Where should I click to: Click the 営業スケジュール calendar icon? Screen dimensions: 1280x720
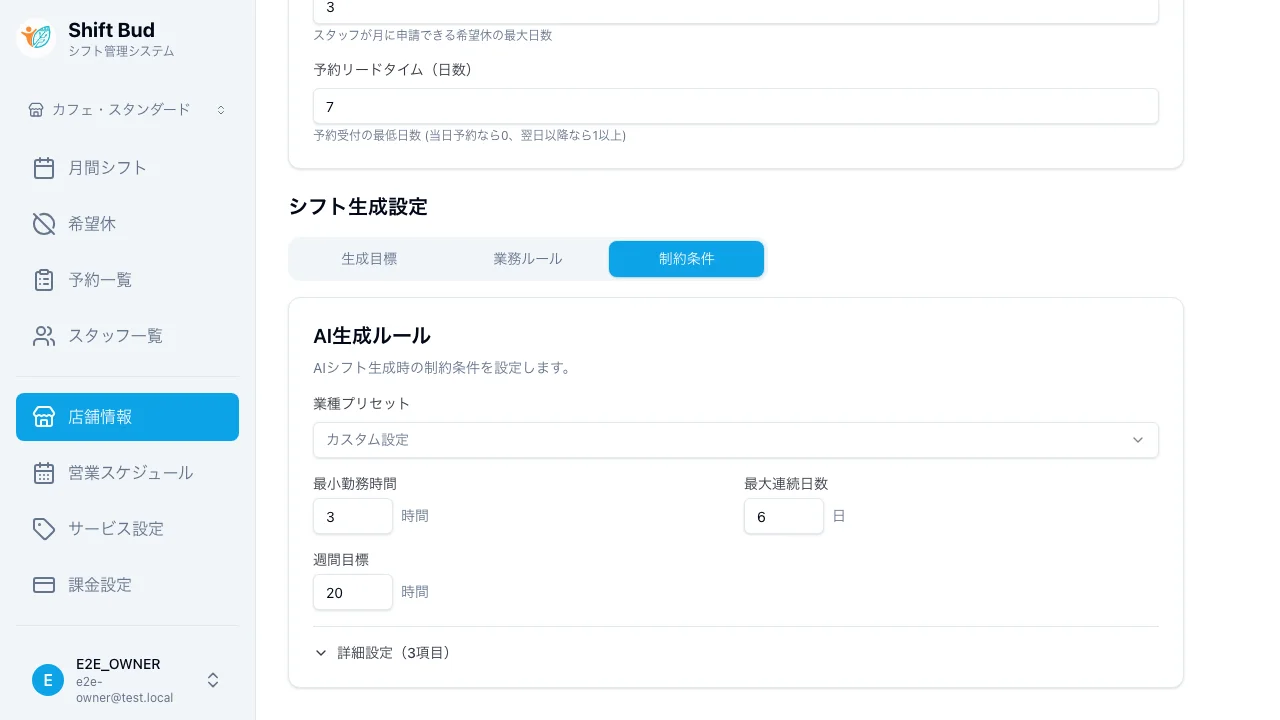(x=44, y=472)
